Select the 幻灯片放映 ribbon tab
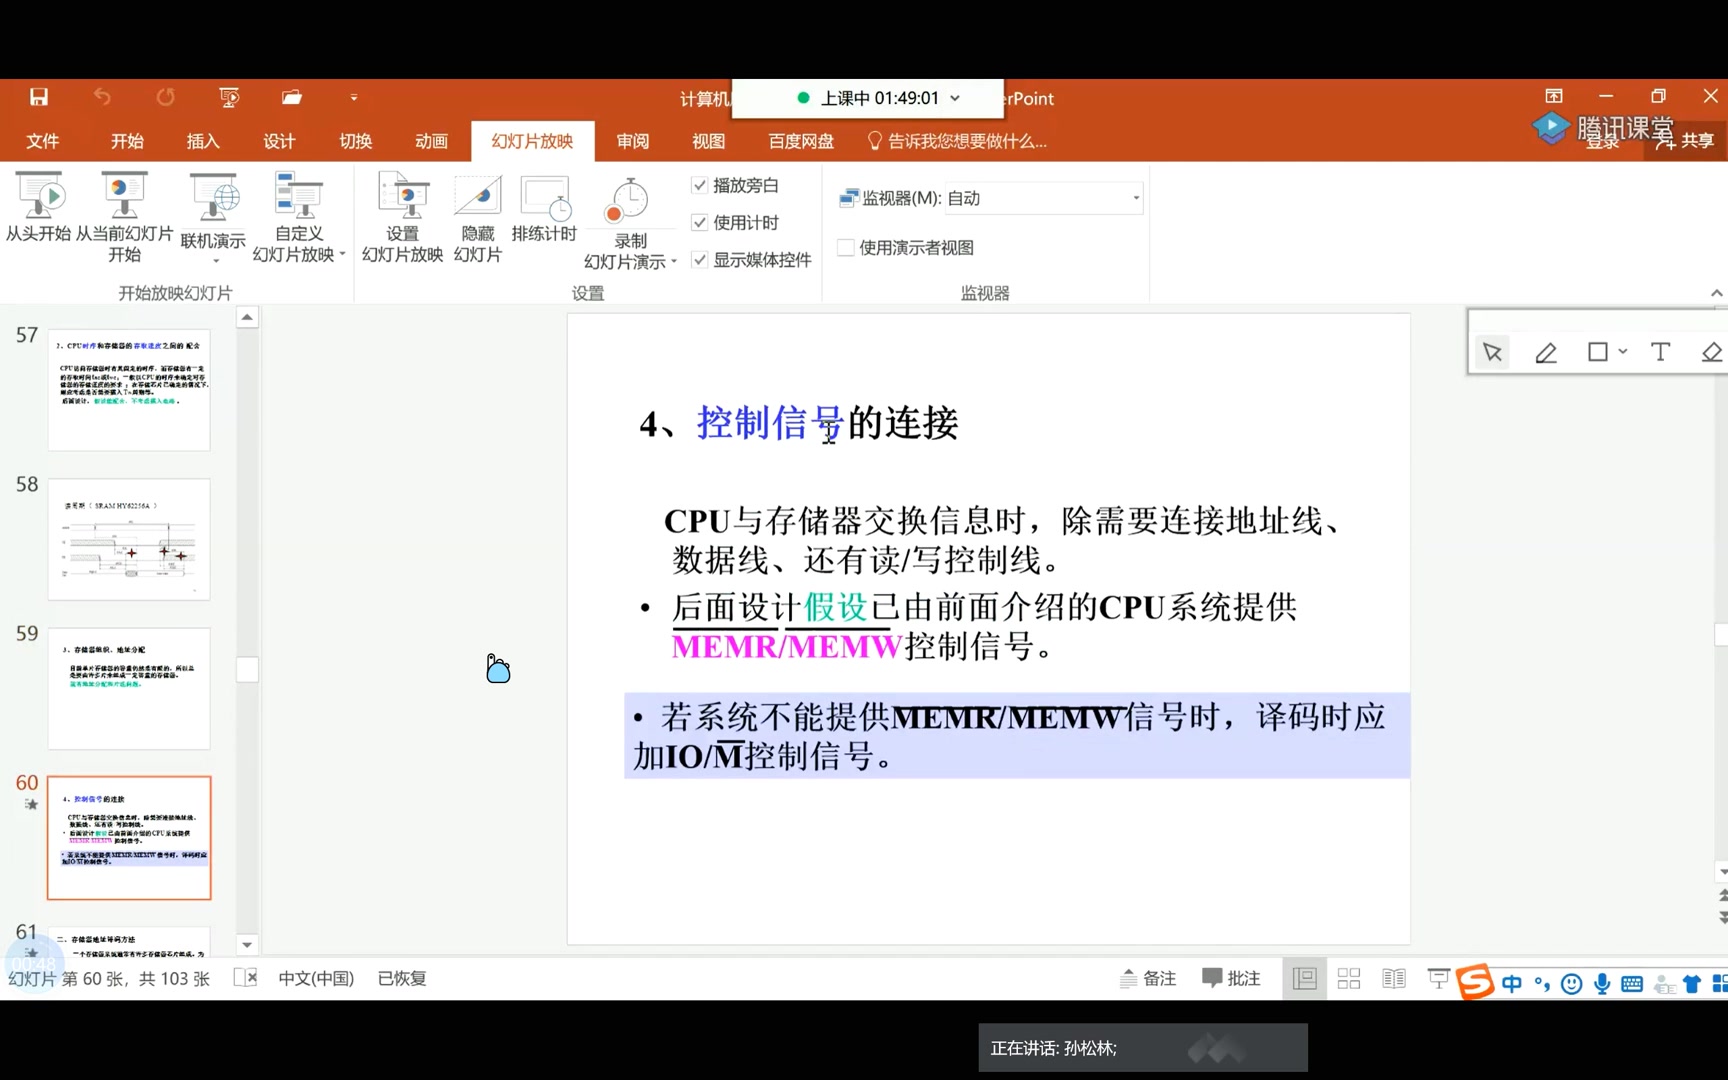 [532, 141]
